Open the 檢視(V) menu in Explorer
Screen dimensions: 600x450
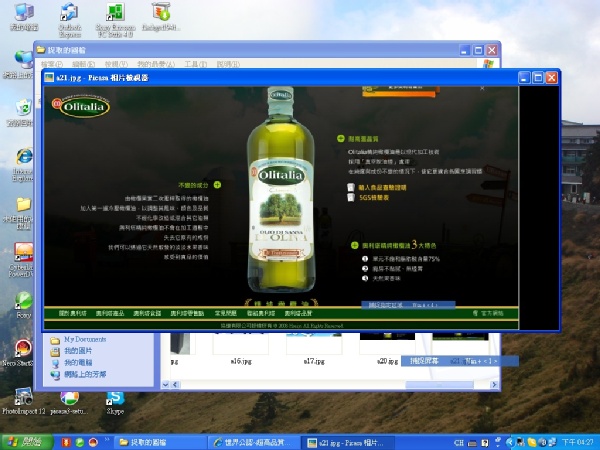point(116,64)
